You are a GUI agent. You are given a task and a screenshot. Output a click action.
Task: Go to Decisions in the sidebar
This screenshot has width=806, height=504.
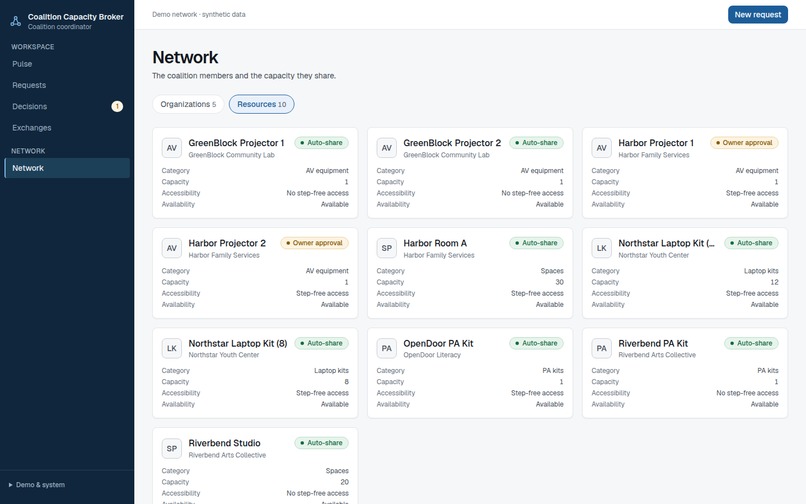(67, 106)
